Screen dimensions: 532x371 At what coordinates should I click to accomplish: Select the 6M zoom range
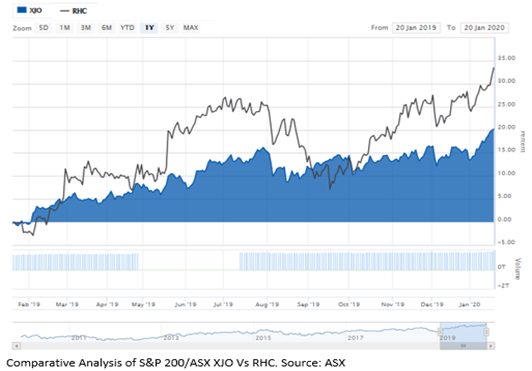[x=107, y=28]
